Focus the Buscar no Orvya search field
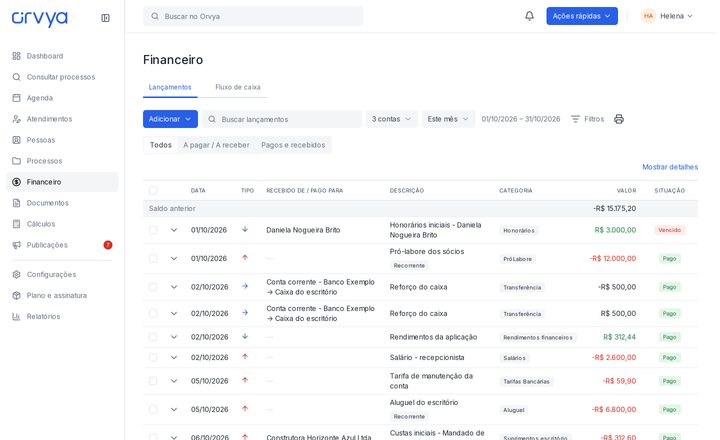 253,16
